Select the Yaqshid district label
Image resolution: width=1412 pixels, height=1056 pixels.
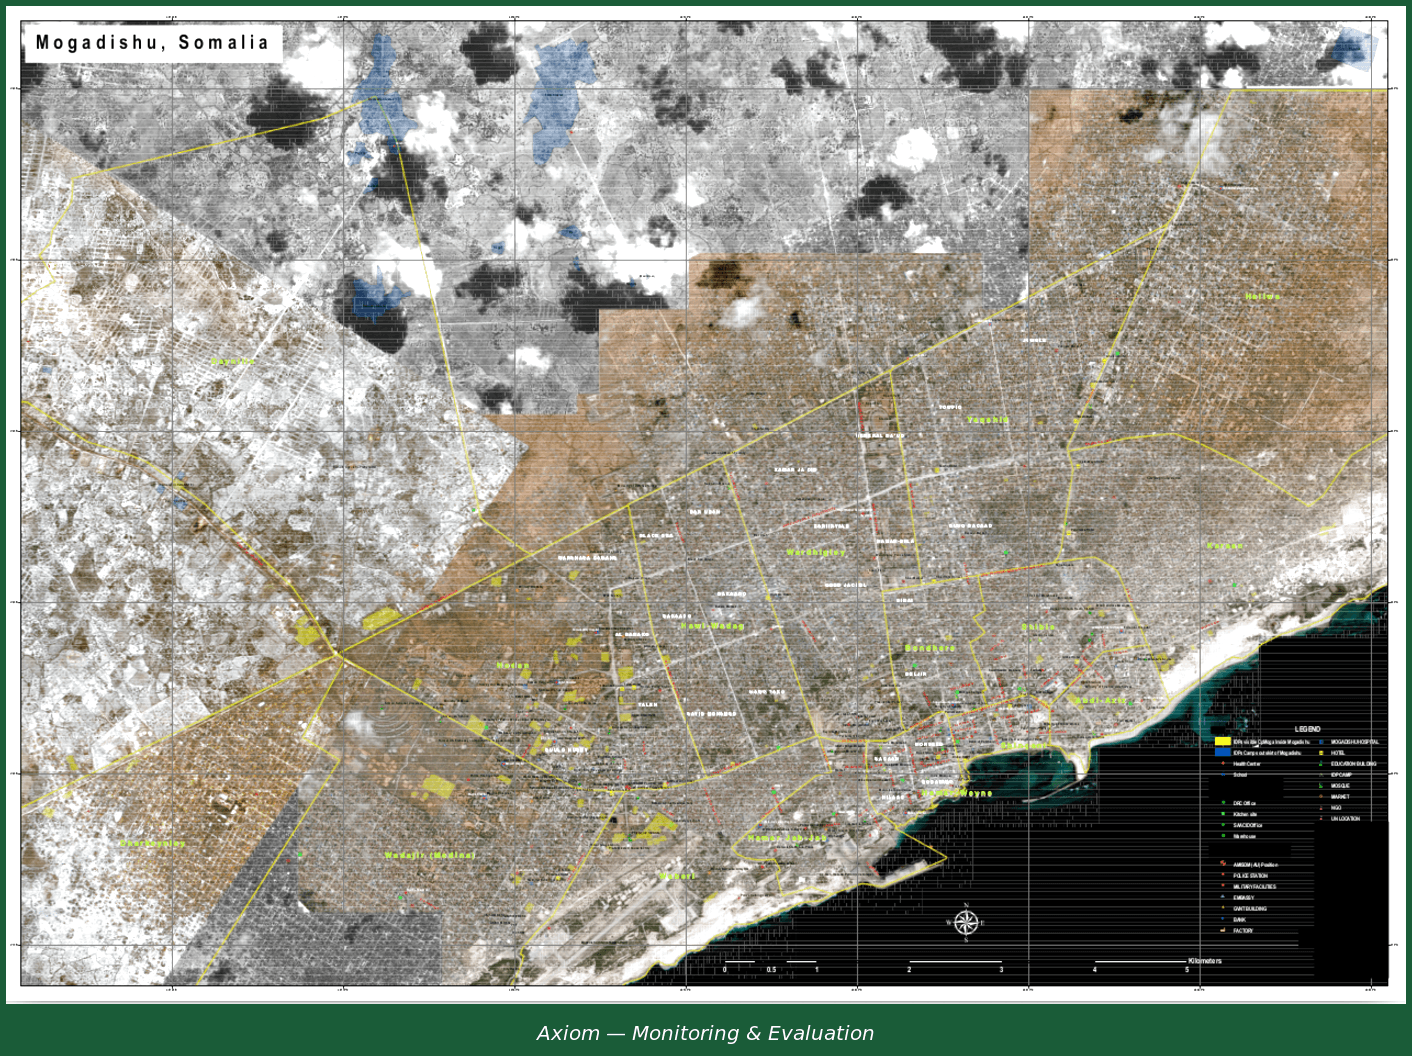pos(988,420)
